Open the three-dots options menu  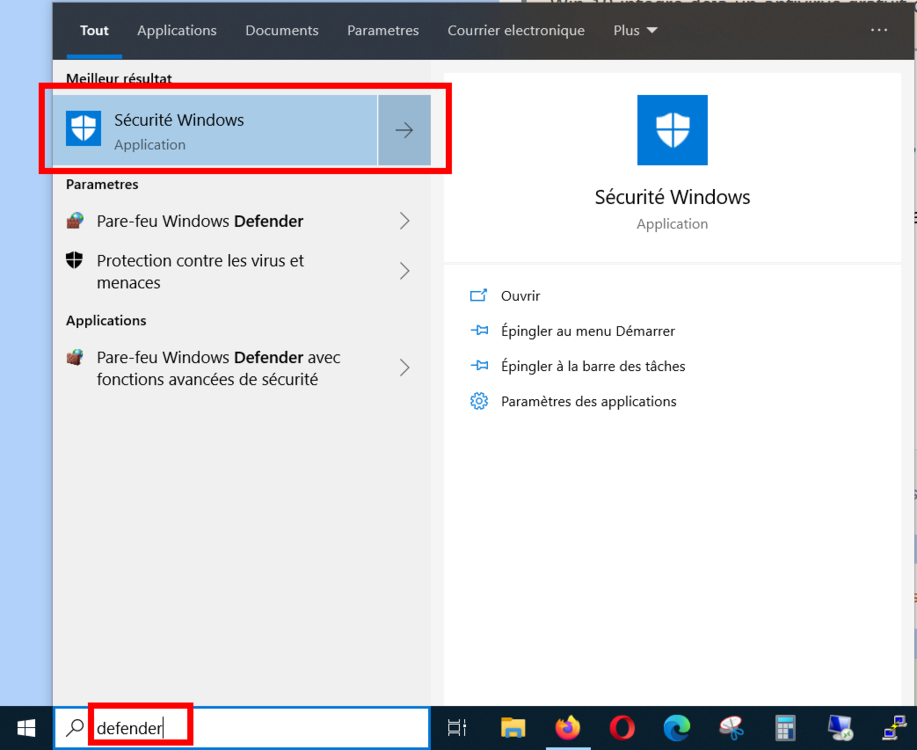[x=879, y=30]
